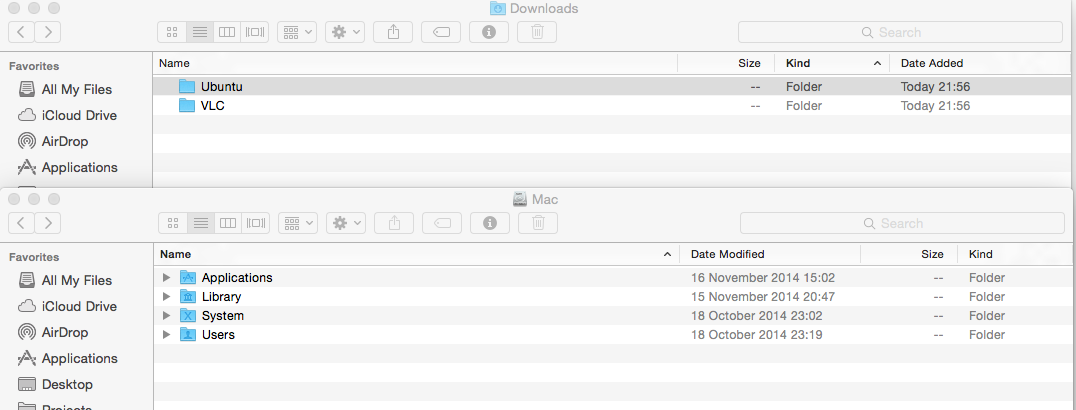Open arrange-by dropdown in Mac window
Viewport: 1076px width, 410px height.
pos(298,223)
